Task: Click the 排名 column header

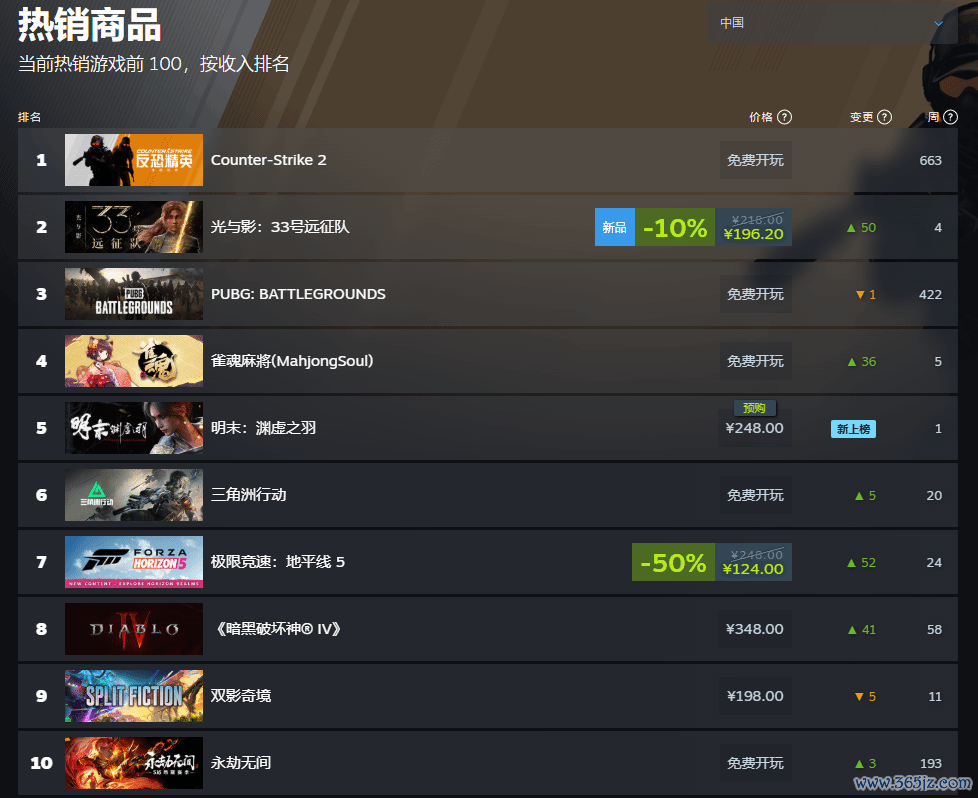Action: (29, 117)
